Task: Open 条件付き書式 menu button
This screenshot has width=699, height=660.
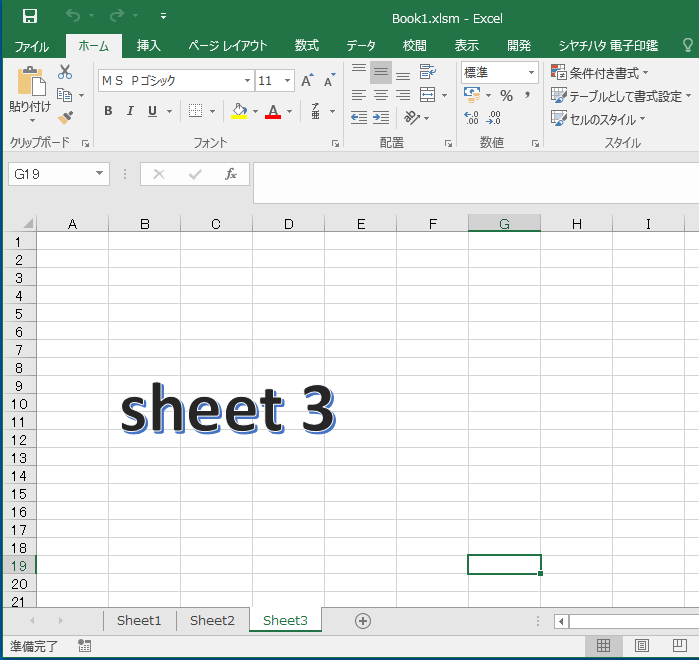Action: 600,73
